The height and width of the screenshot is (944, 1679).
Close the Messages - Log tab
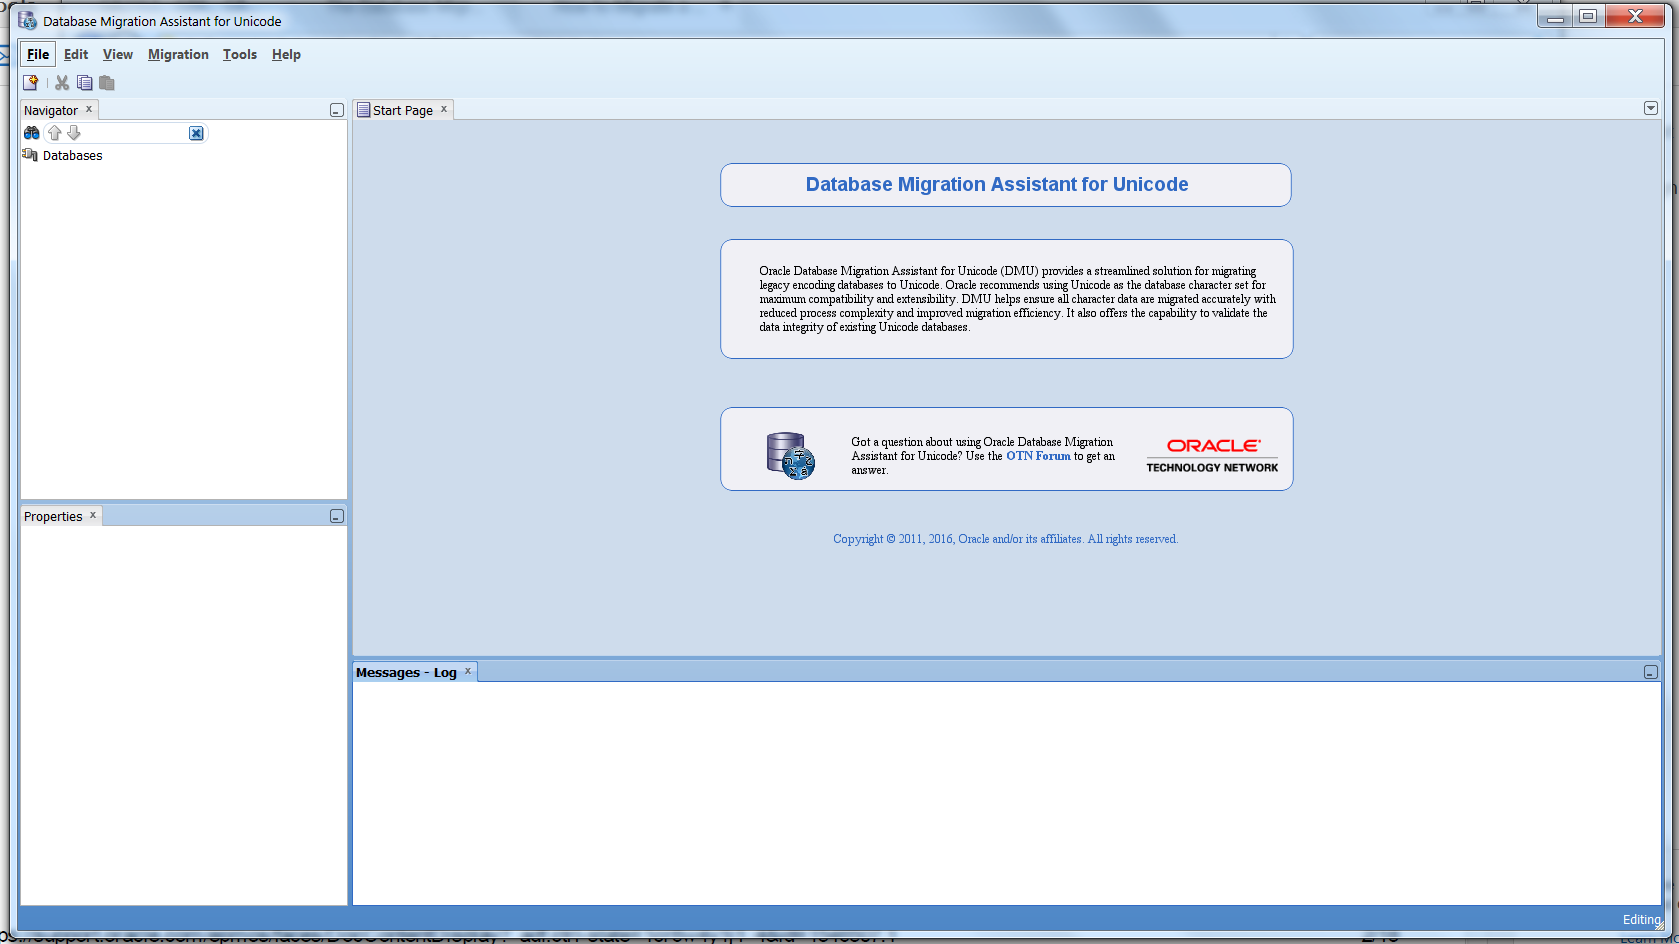[468, 671]
